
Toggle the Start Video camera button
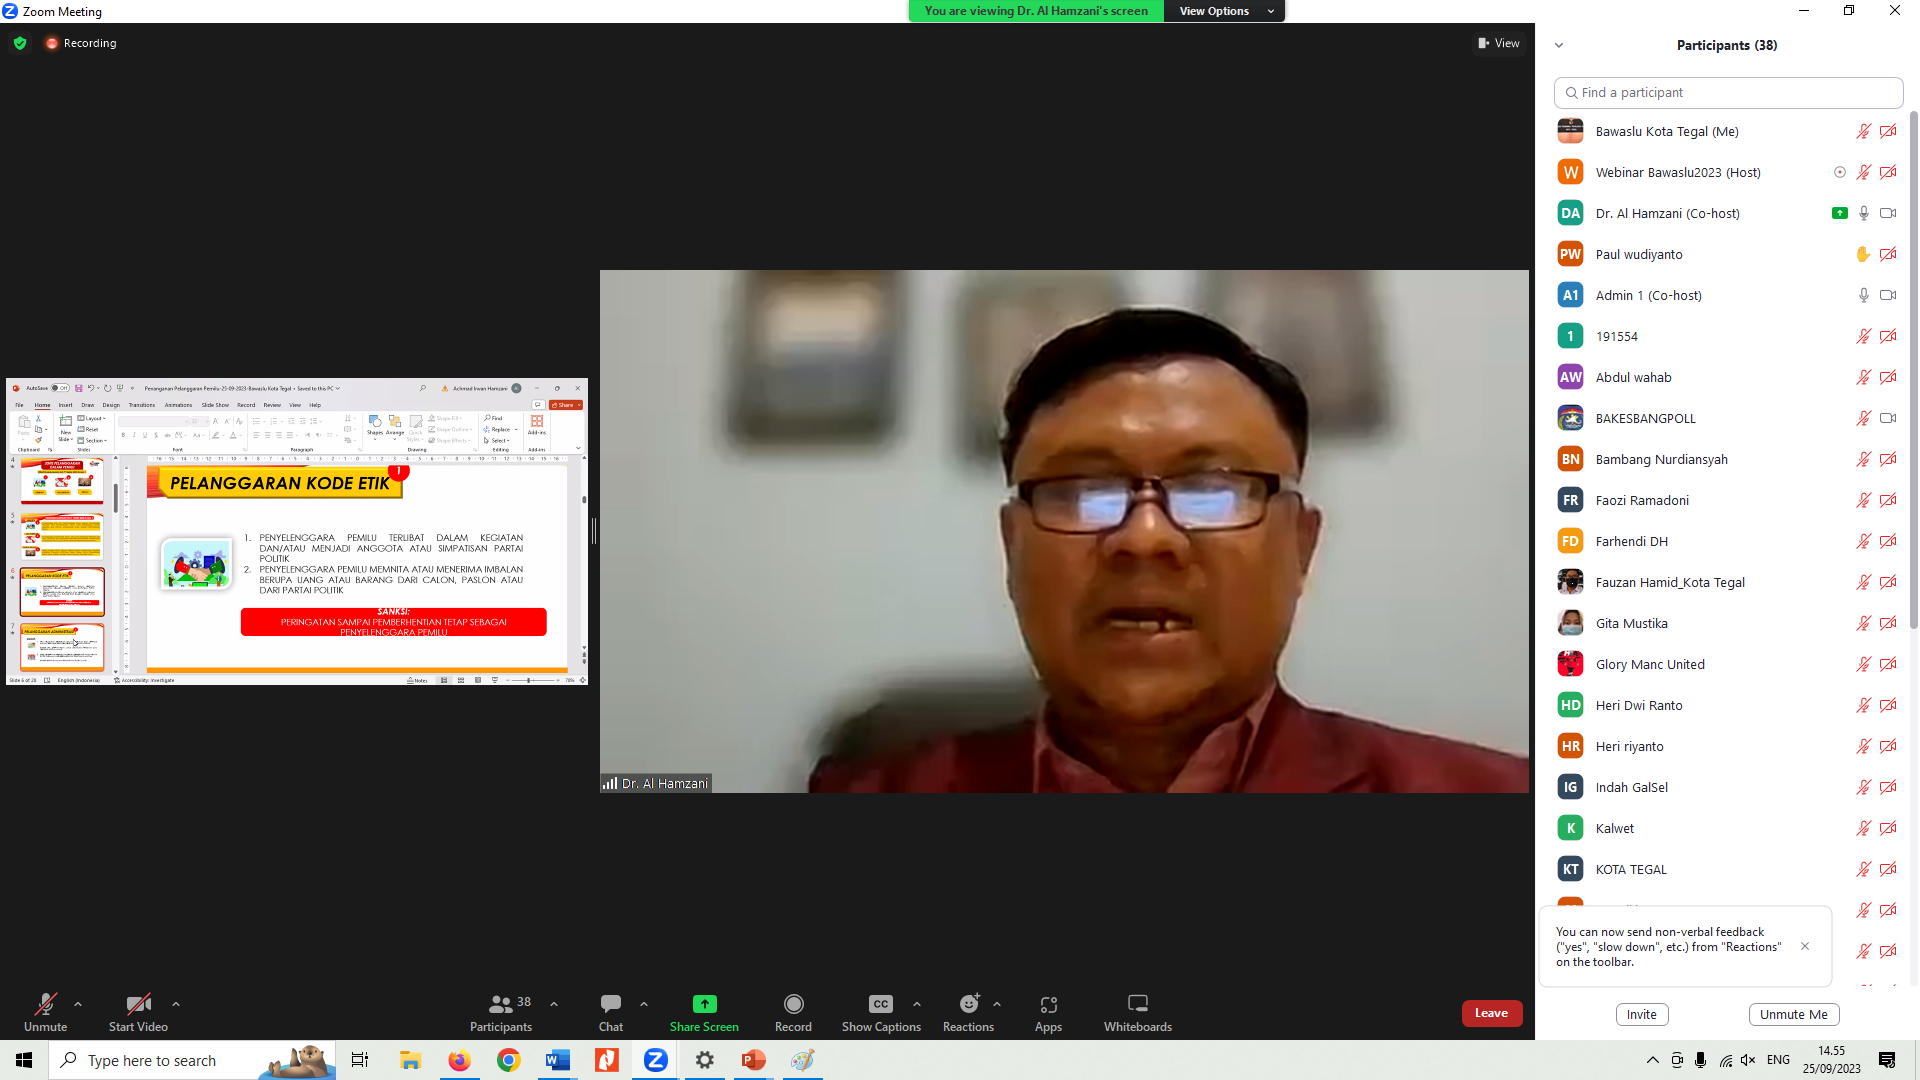[x=138, y=1004]
